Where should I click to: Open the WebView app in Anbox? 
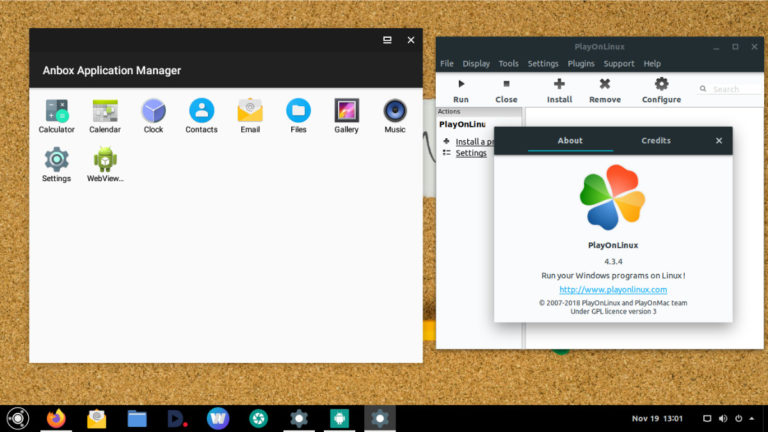(x=105, y=165)
